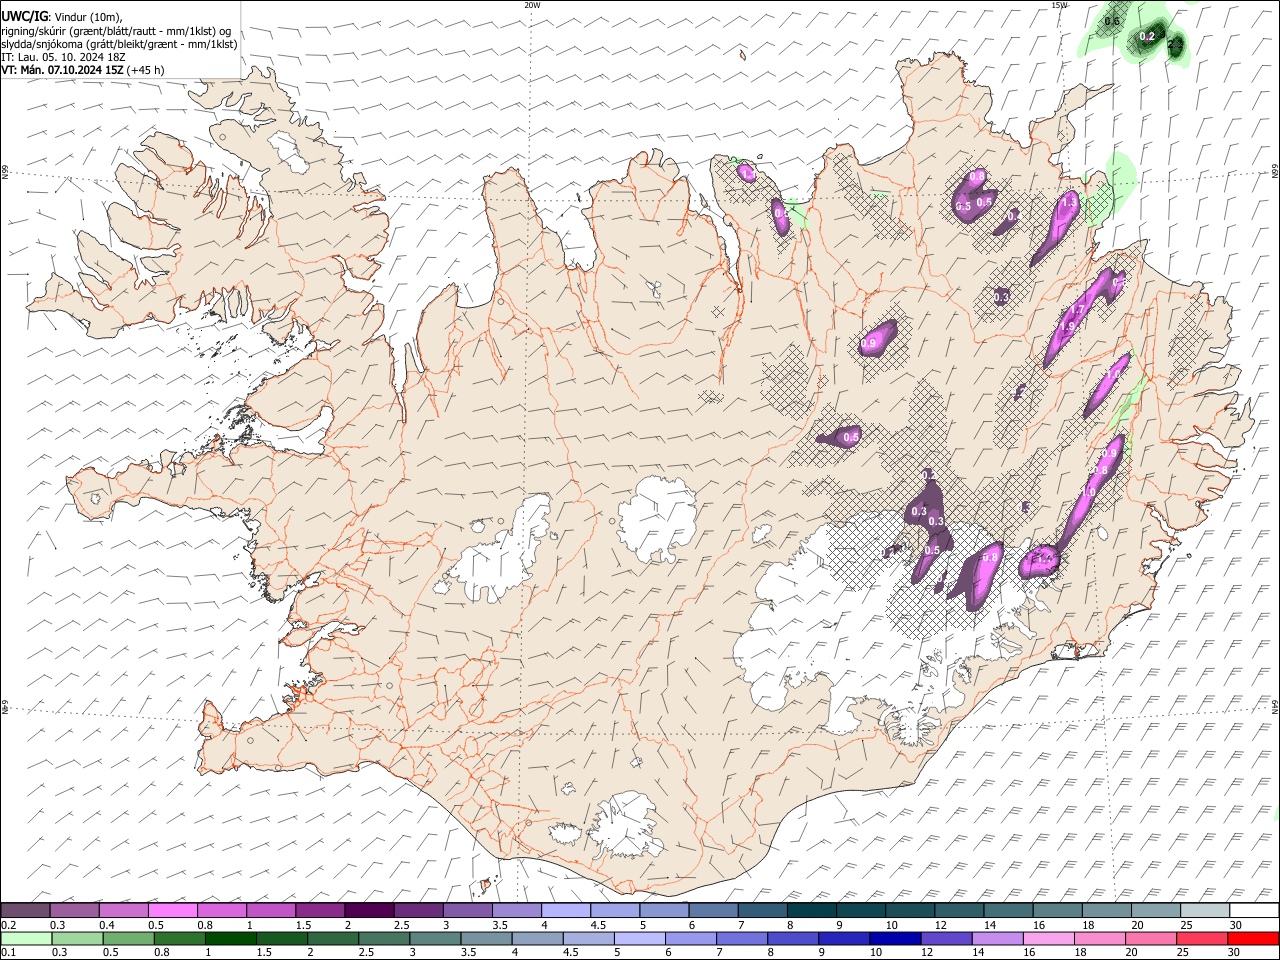Click the '0.6' rain value over the sea
The width and height of the screenshot is (1280, 960).
(1111, 21)
